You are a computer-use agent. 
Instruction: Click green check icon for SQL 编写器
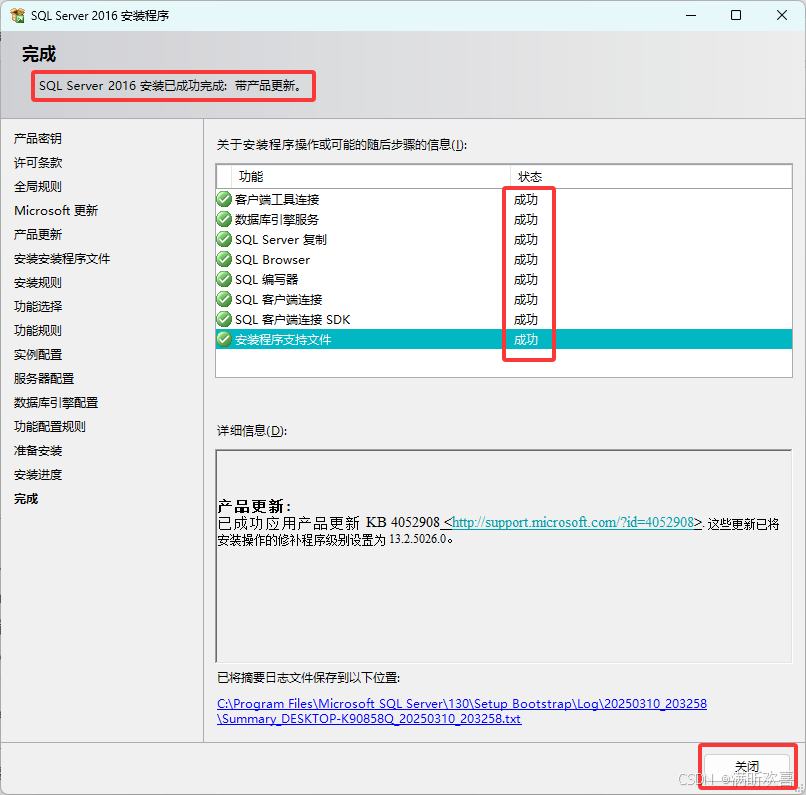pyautogui.click(x=224, y=279)
